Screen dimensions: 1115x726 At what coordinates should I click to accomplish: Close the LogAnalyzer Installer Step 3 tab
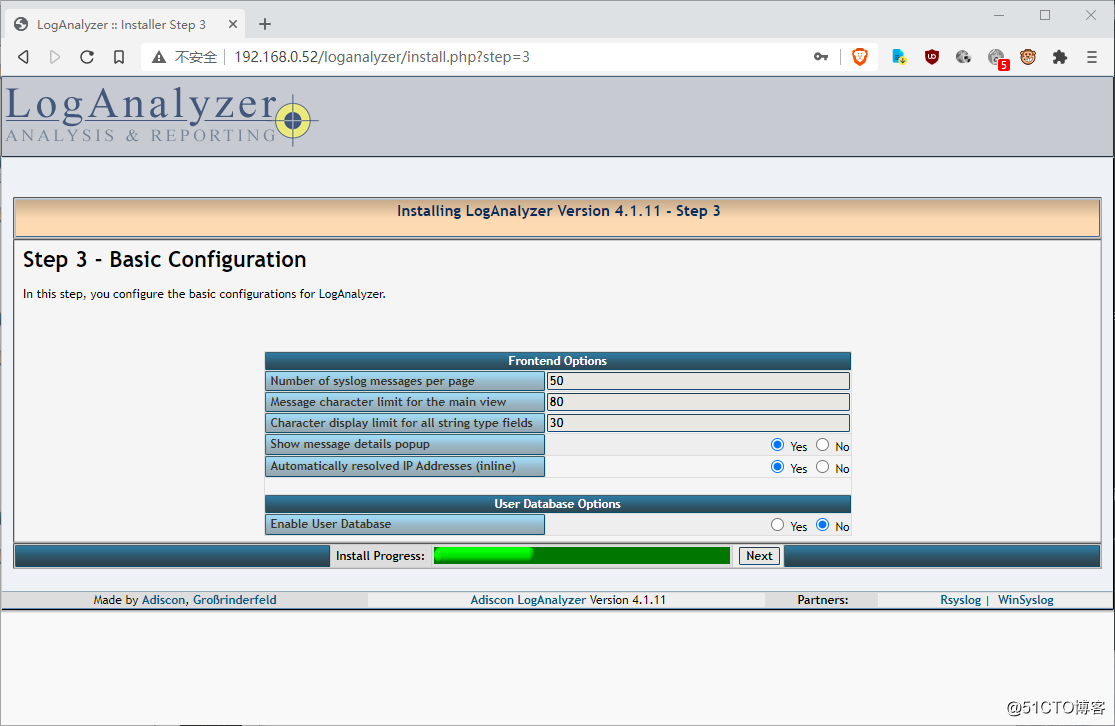233,24
